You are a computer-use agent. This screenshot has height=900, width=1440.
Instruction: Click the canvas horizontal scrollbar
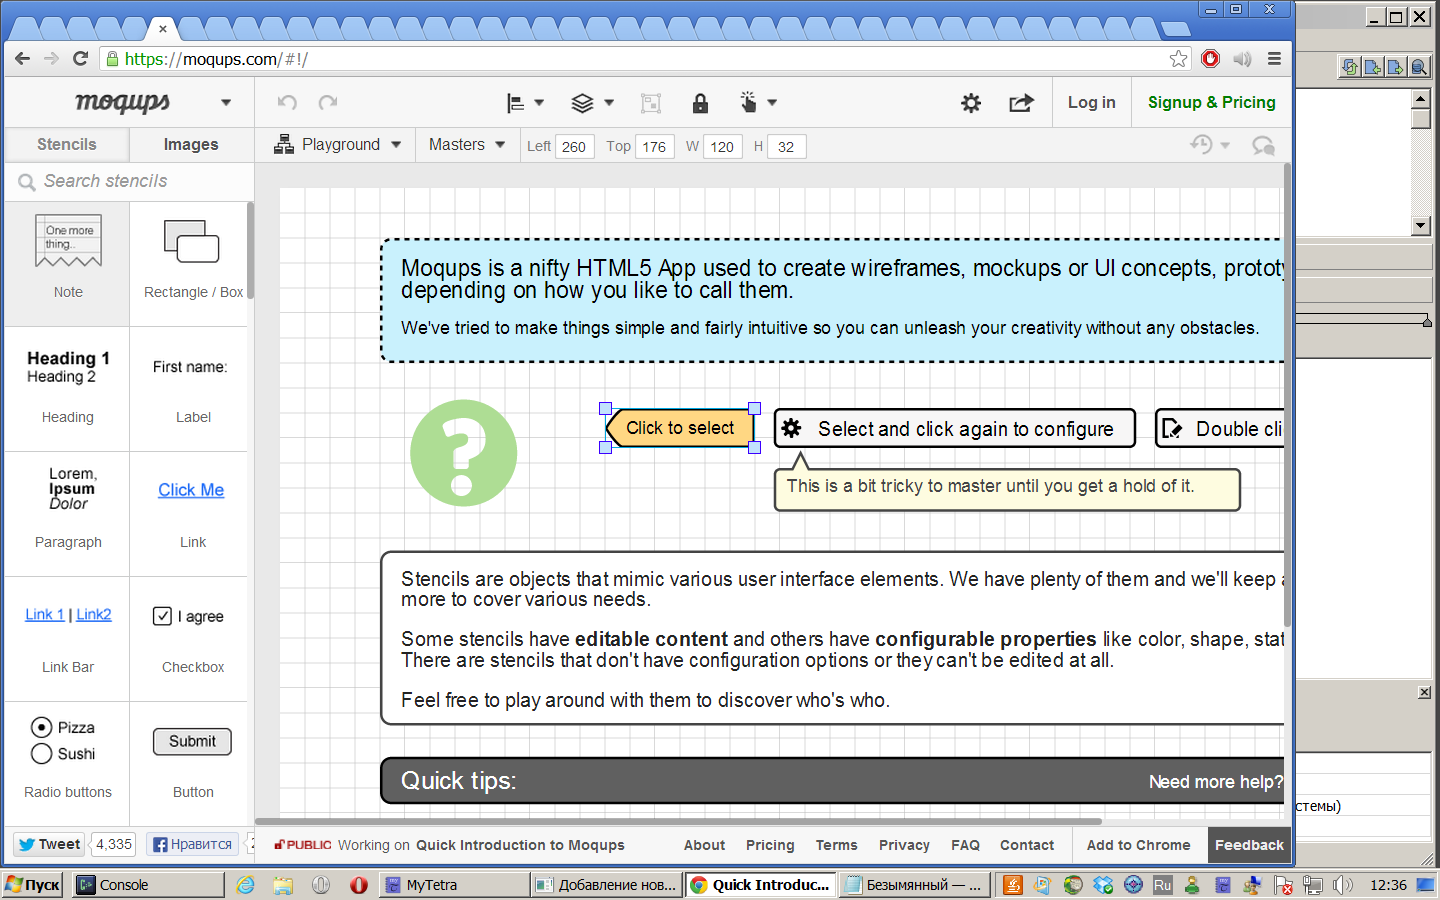(678, 821)
